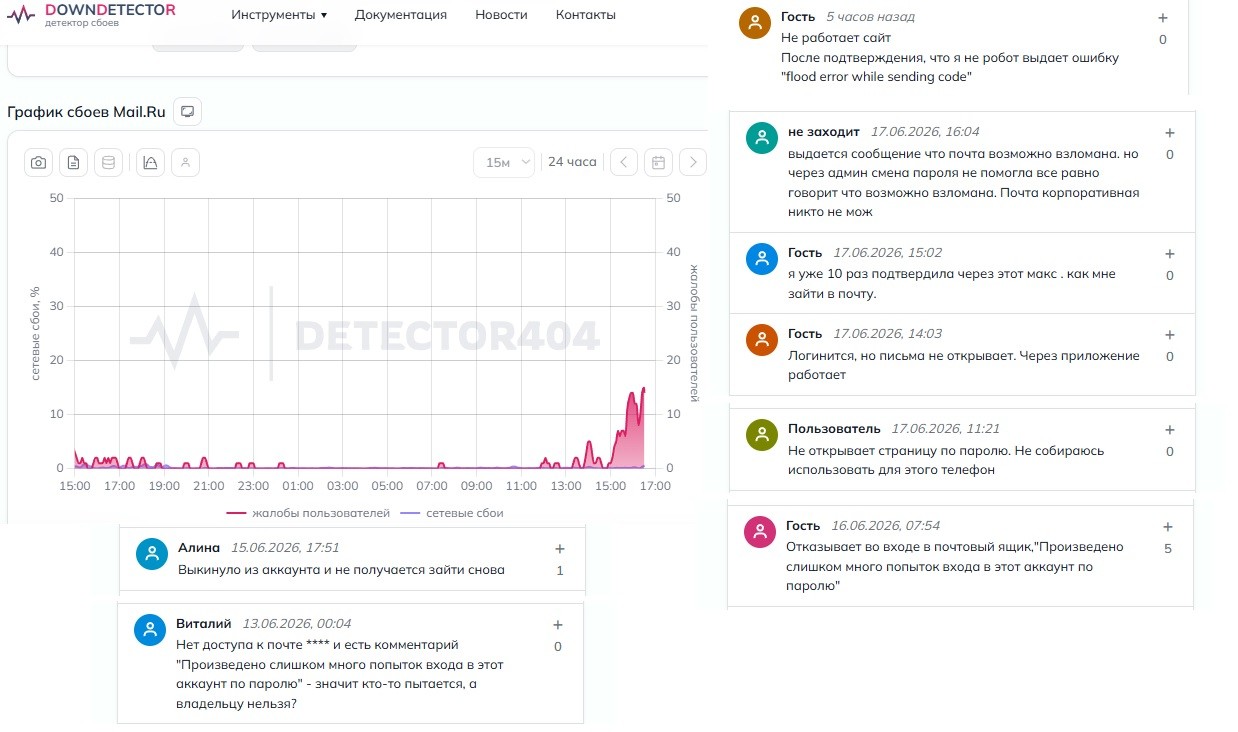This screenshot has width=1238, height=732.
Task: Click avatar of Гость 16.06.2026 comment
Action: point(760,532)
